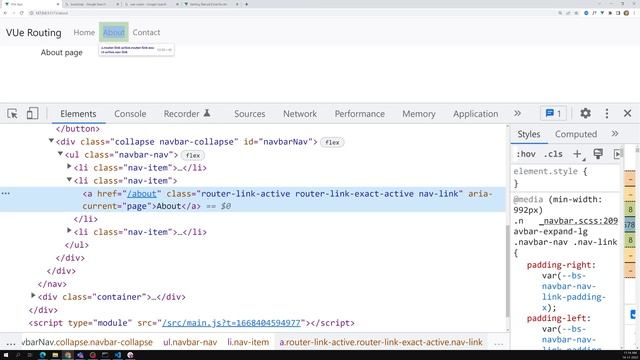Select the Computed pane tab
Viewport: 640px width, 360px height.
576,134
